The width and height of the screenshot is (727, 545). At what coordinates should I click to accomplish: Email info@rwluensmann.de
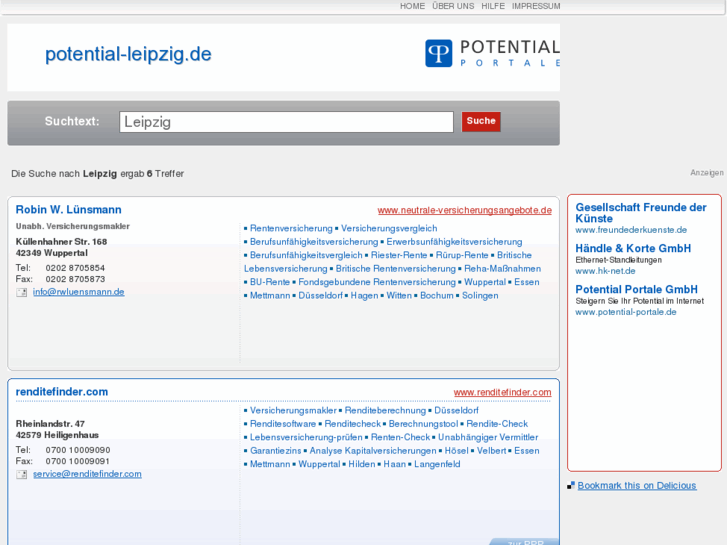pyautogui.click(x=78, y=292)
